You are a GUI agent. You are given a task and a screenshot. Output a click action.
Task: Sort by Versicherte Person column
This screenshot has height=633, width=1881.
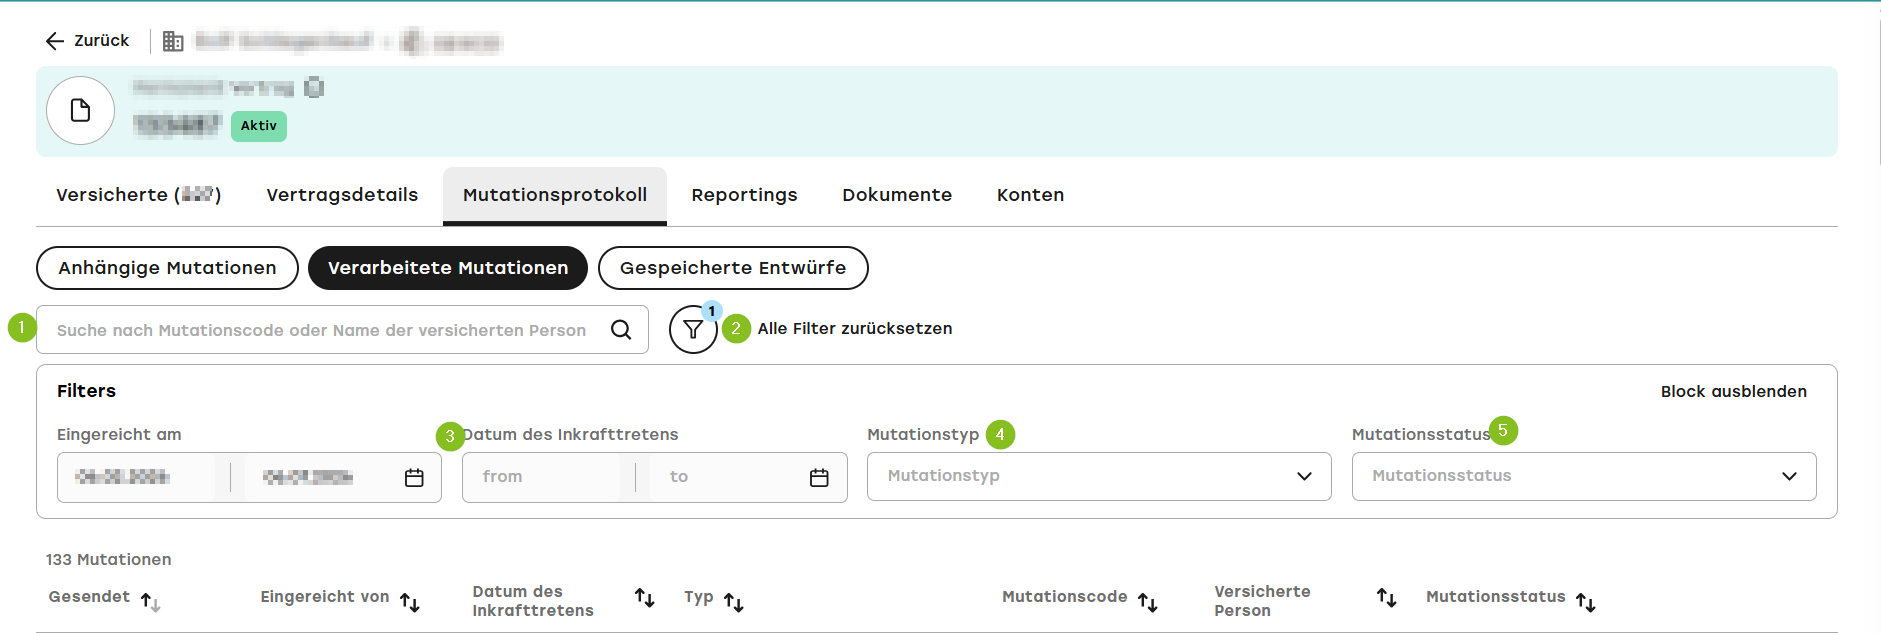(x=1387, y=598)
